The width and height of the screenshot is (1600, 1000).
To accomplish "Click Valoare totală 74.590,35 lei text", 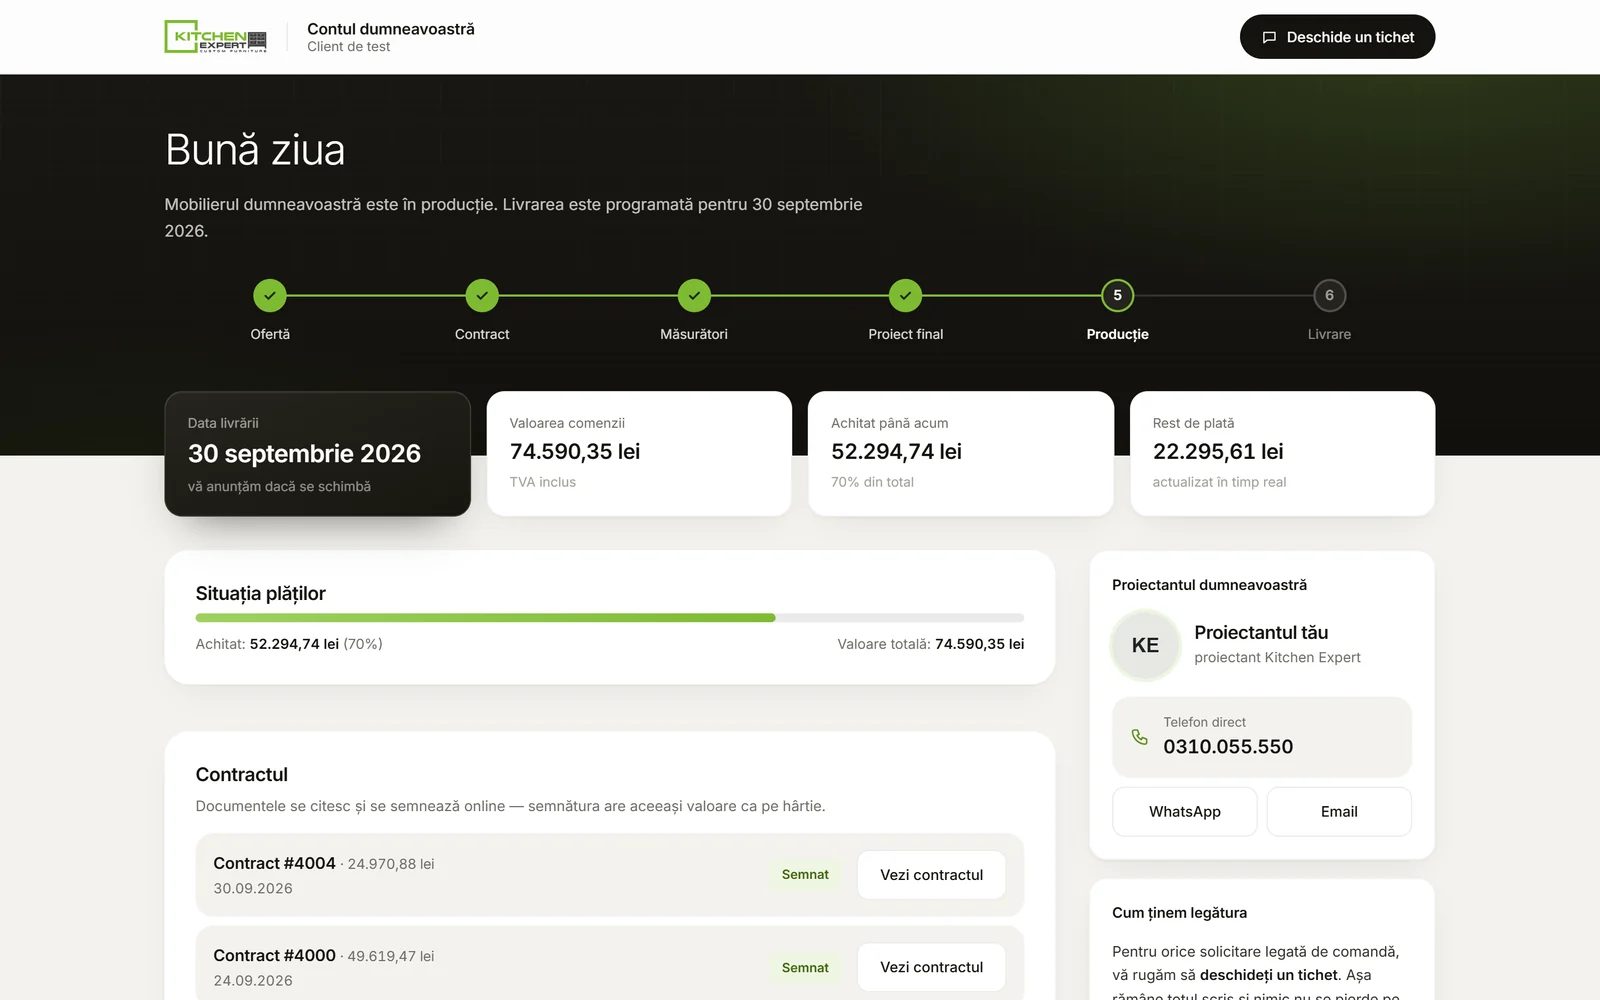I will tap(931, 644).
